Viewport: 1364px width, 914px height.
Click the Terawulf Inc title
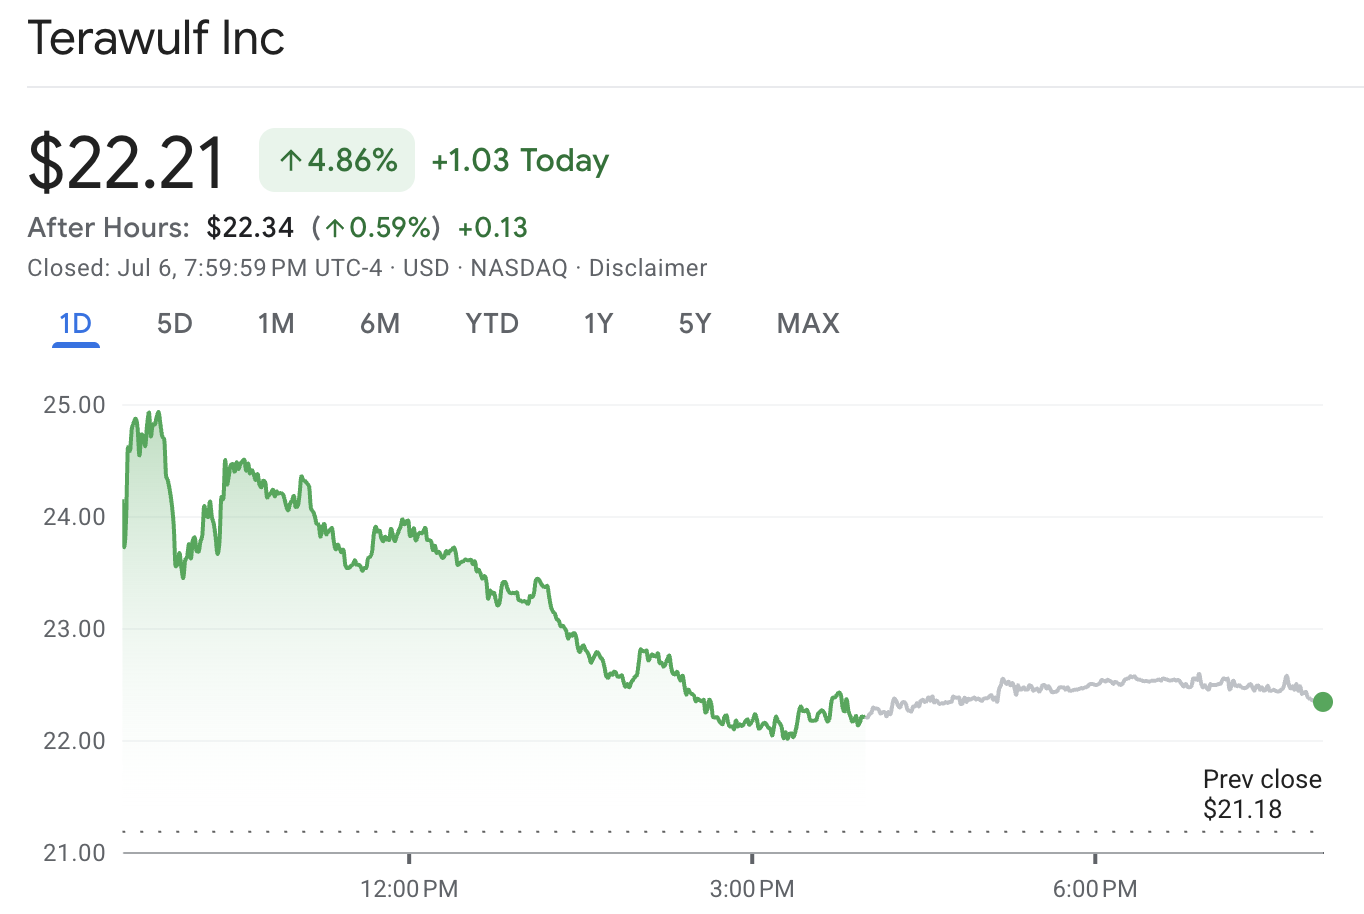[x=156, y=38]
